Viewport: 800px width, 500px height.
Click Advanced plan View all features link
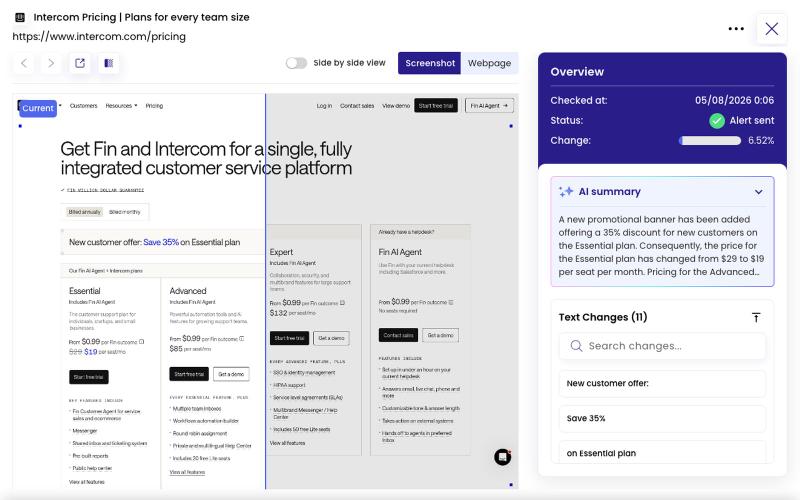187,472
